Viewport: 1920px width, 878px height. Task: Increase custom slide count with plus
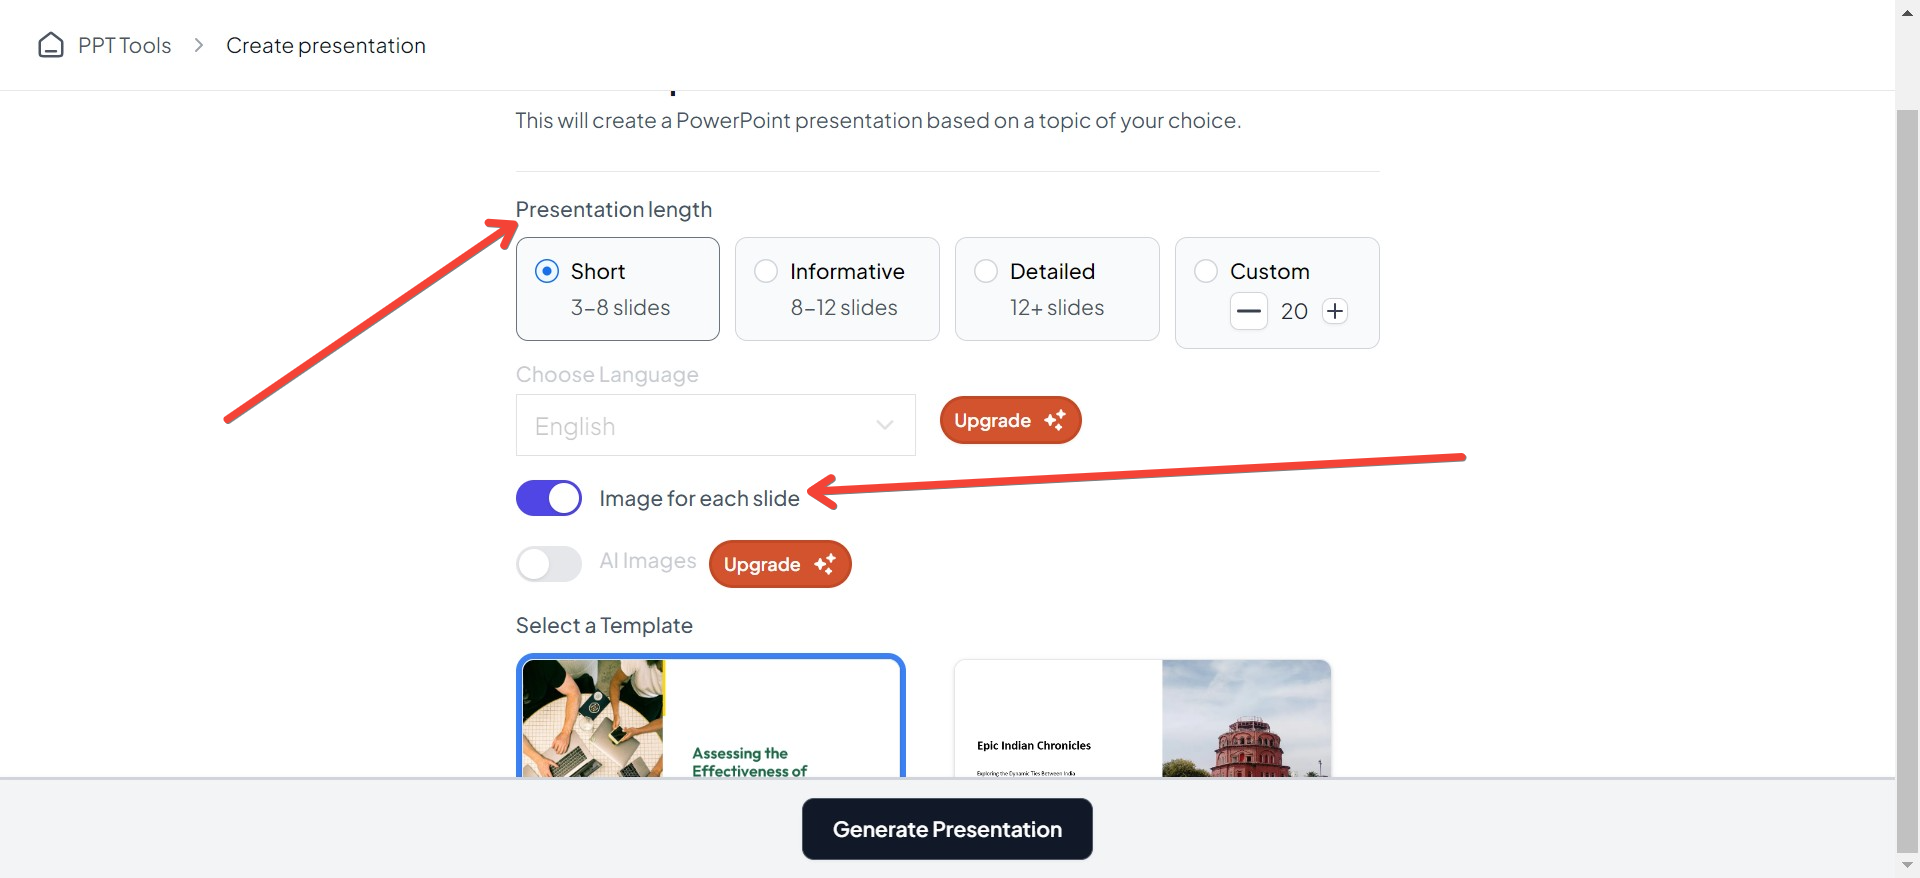[1335, 311]
